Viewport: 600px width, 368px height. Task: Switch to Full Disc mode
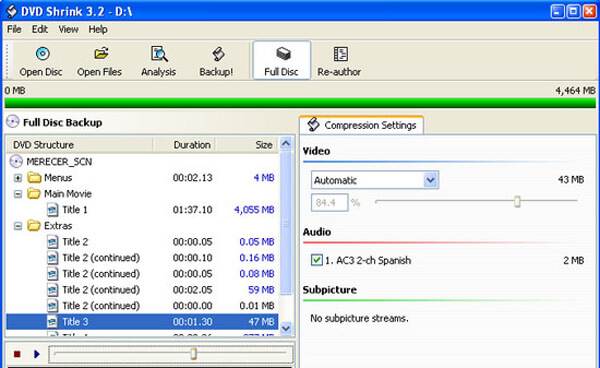pyautogui.click(x=282, y=60)
